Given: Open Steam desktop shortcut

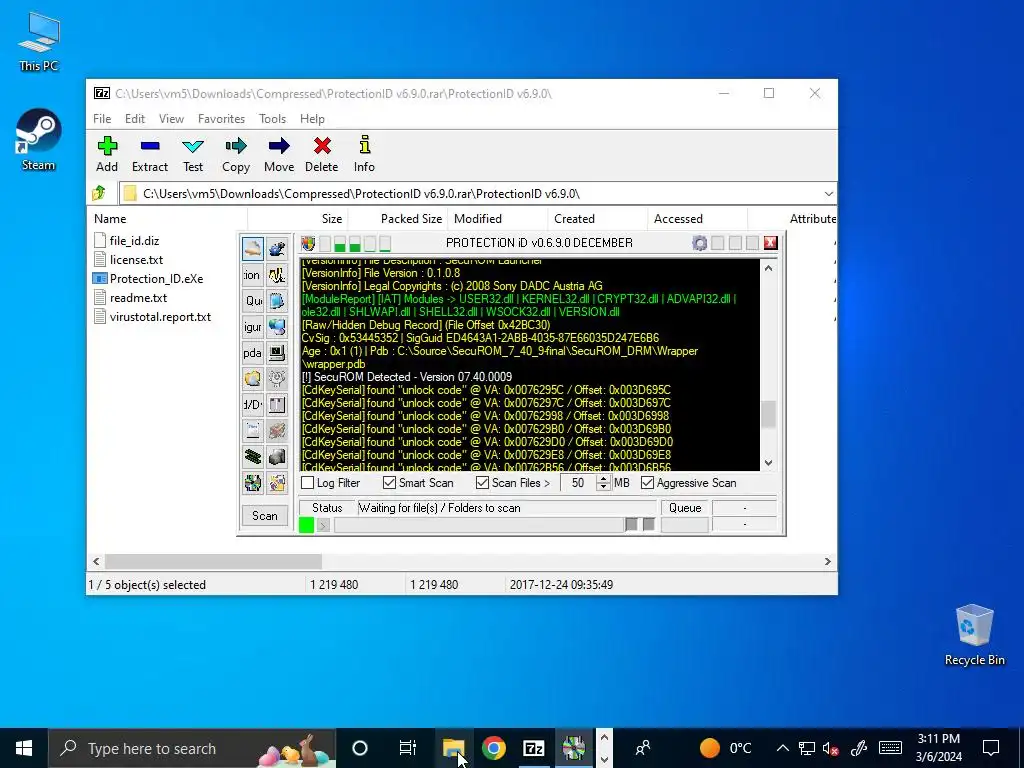Looking at the screenshot, I should click(x=39, y=140).
